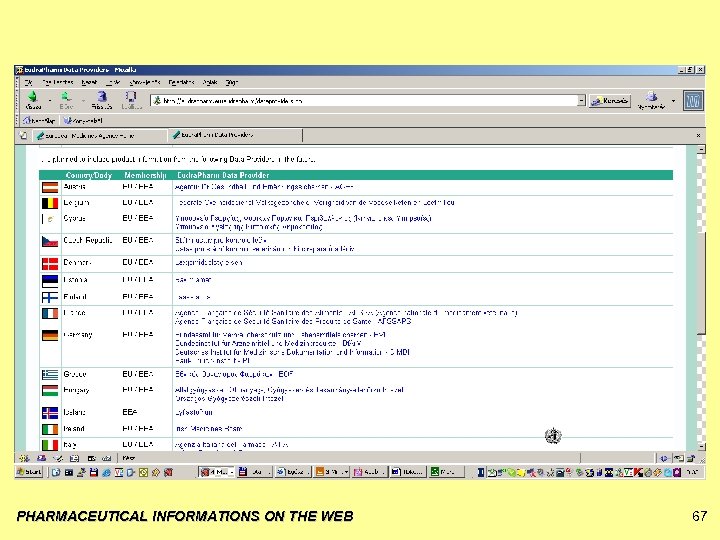Open the Print button dropdown arrow
720x540 pixels.
(673, 100)
